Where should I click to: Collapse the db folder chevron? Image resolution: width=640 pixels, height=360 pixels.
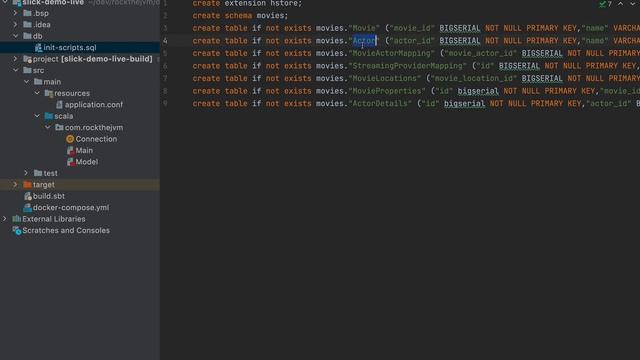pyautogui.click(x=16, y=36)
